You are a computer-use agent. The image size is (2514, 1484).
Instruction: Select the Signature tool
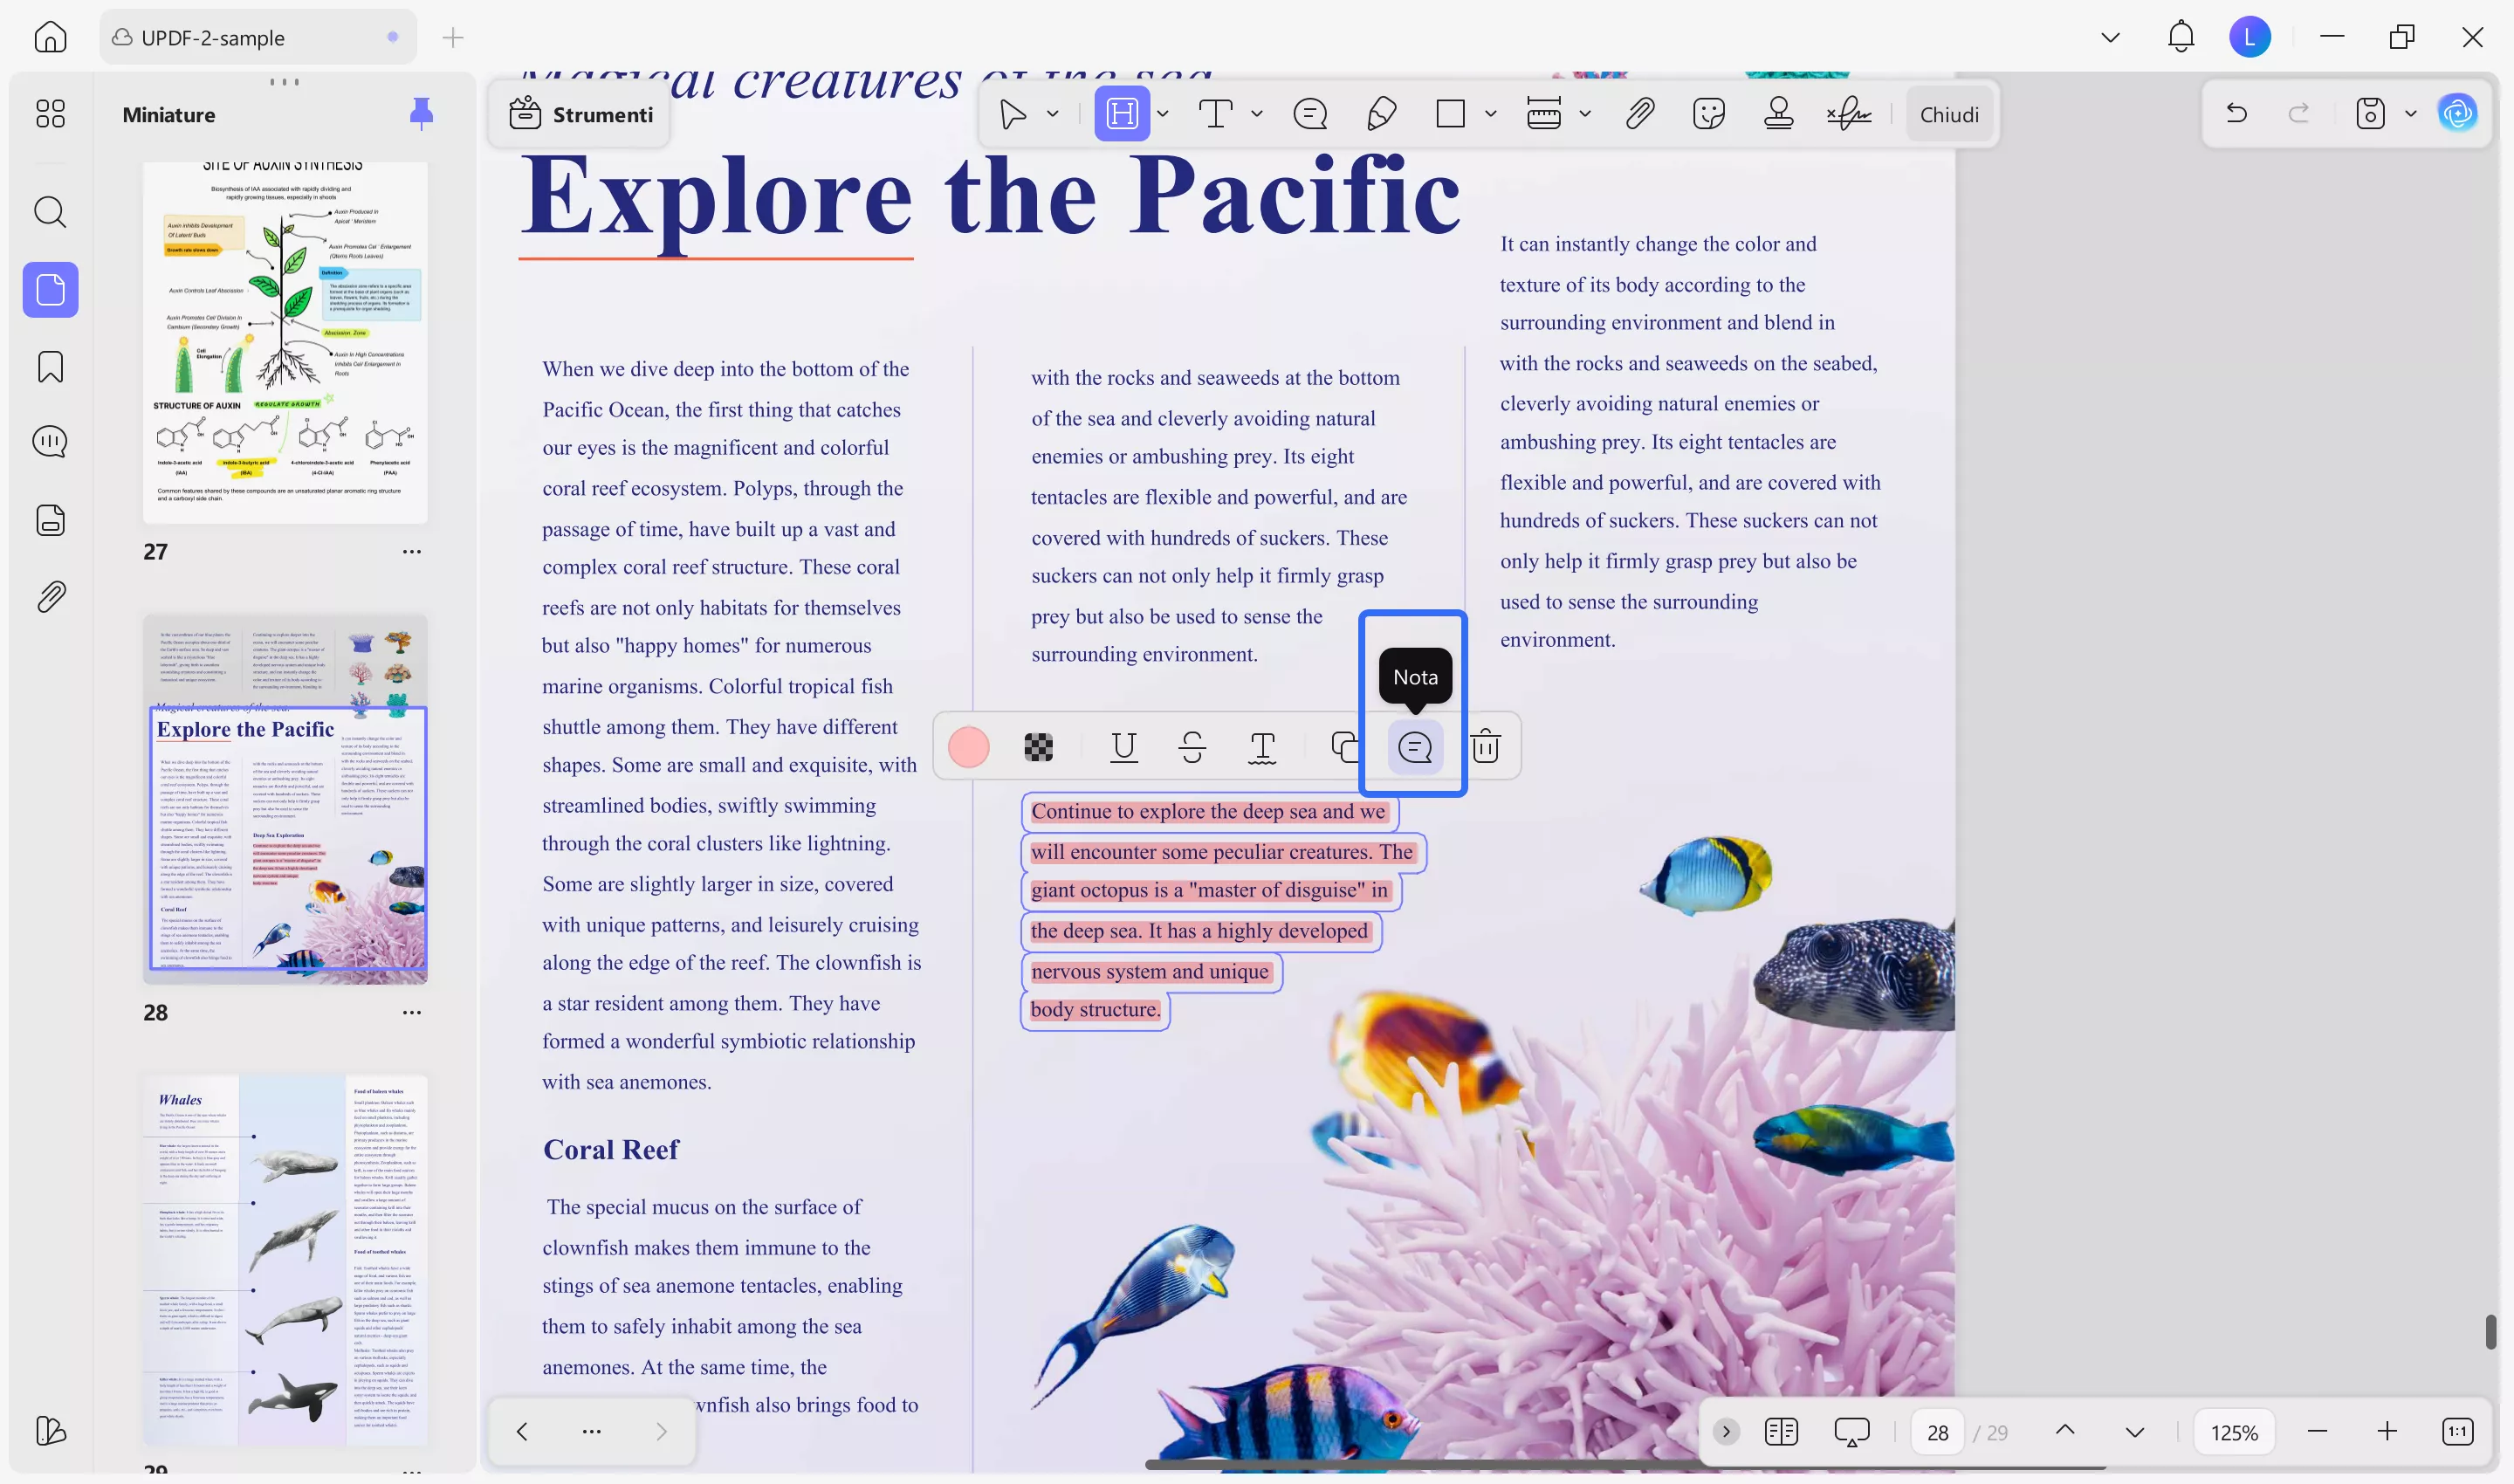click(x=1849, y=113)
